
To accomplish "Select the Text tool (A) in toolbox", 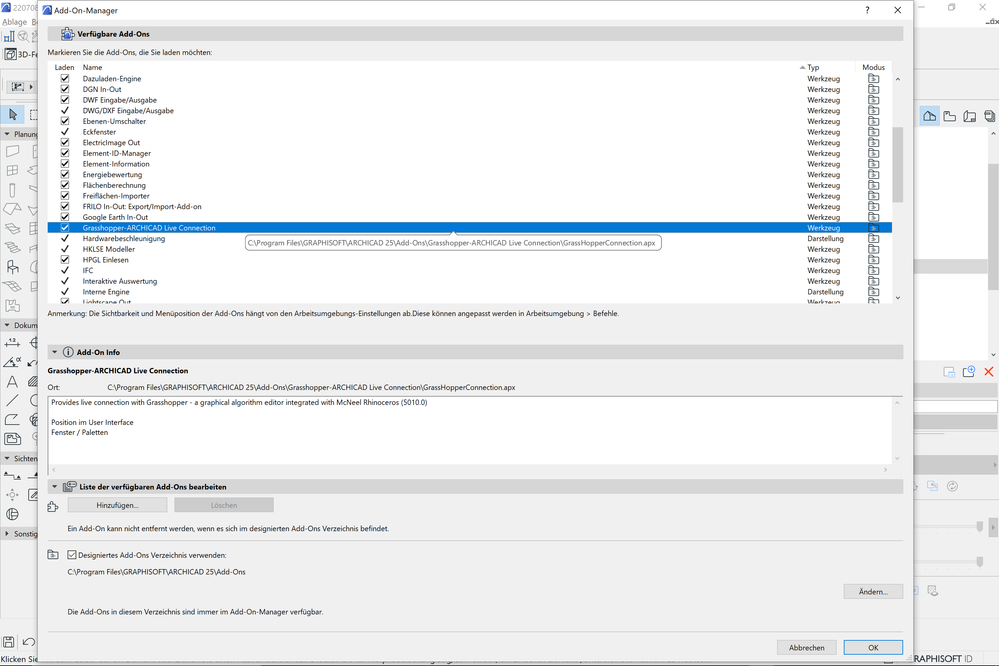I will [12, 381].
